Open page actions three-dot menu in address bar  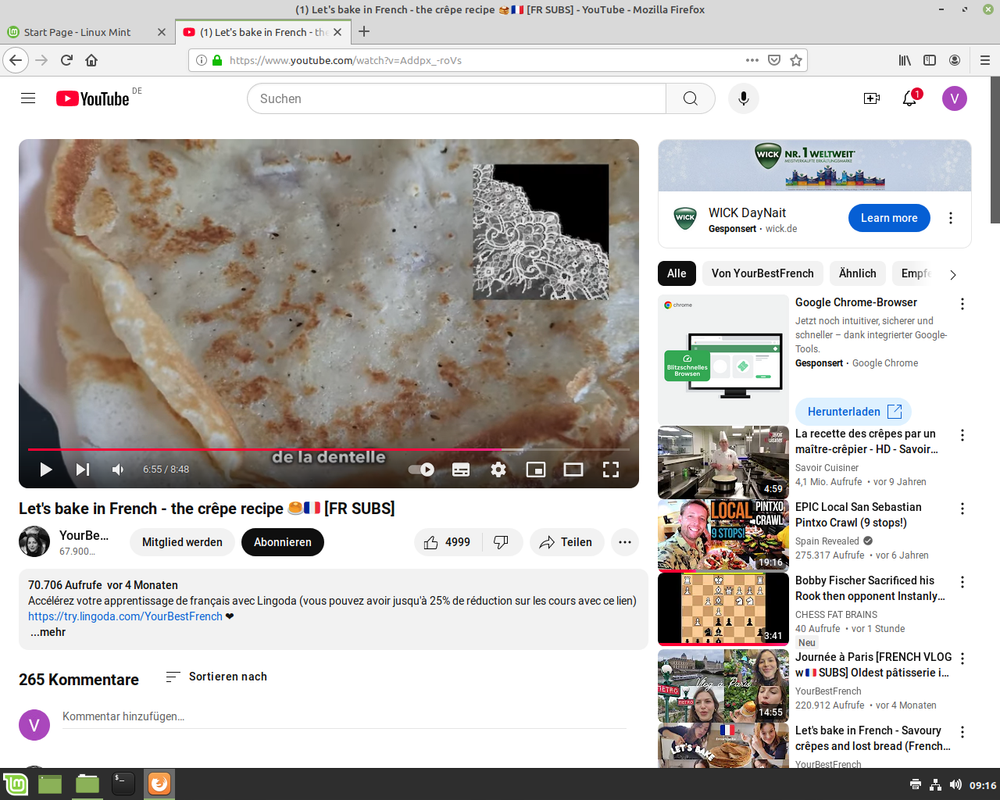752,61
